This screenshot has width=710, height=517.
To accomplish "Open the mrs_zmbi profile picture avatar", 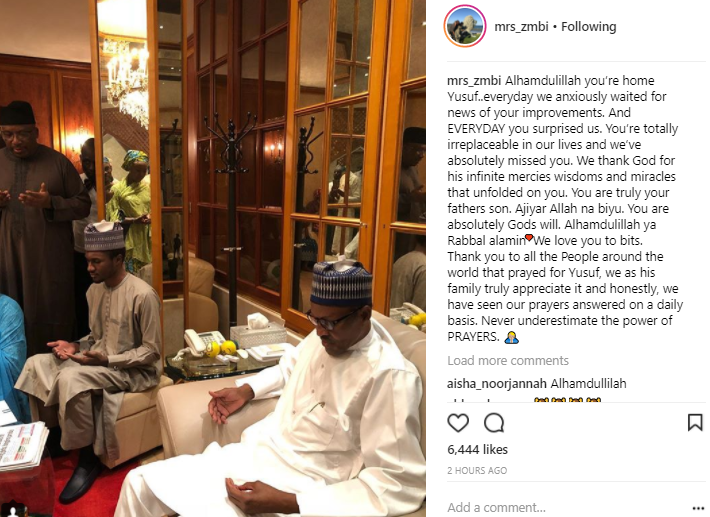I will pyautogui.click(x=465, y=27).
